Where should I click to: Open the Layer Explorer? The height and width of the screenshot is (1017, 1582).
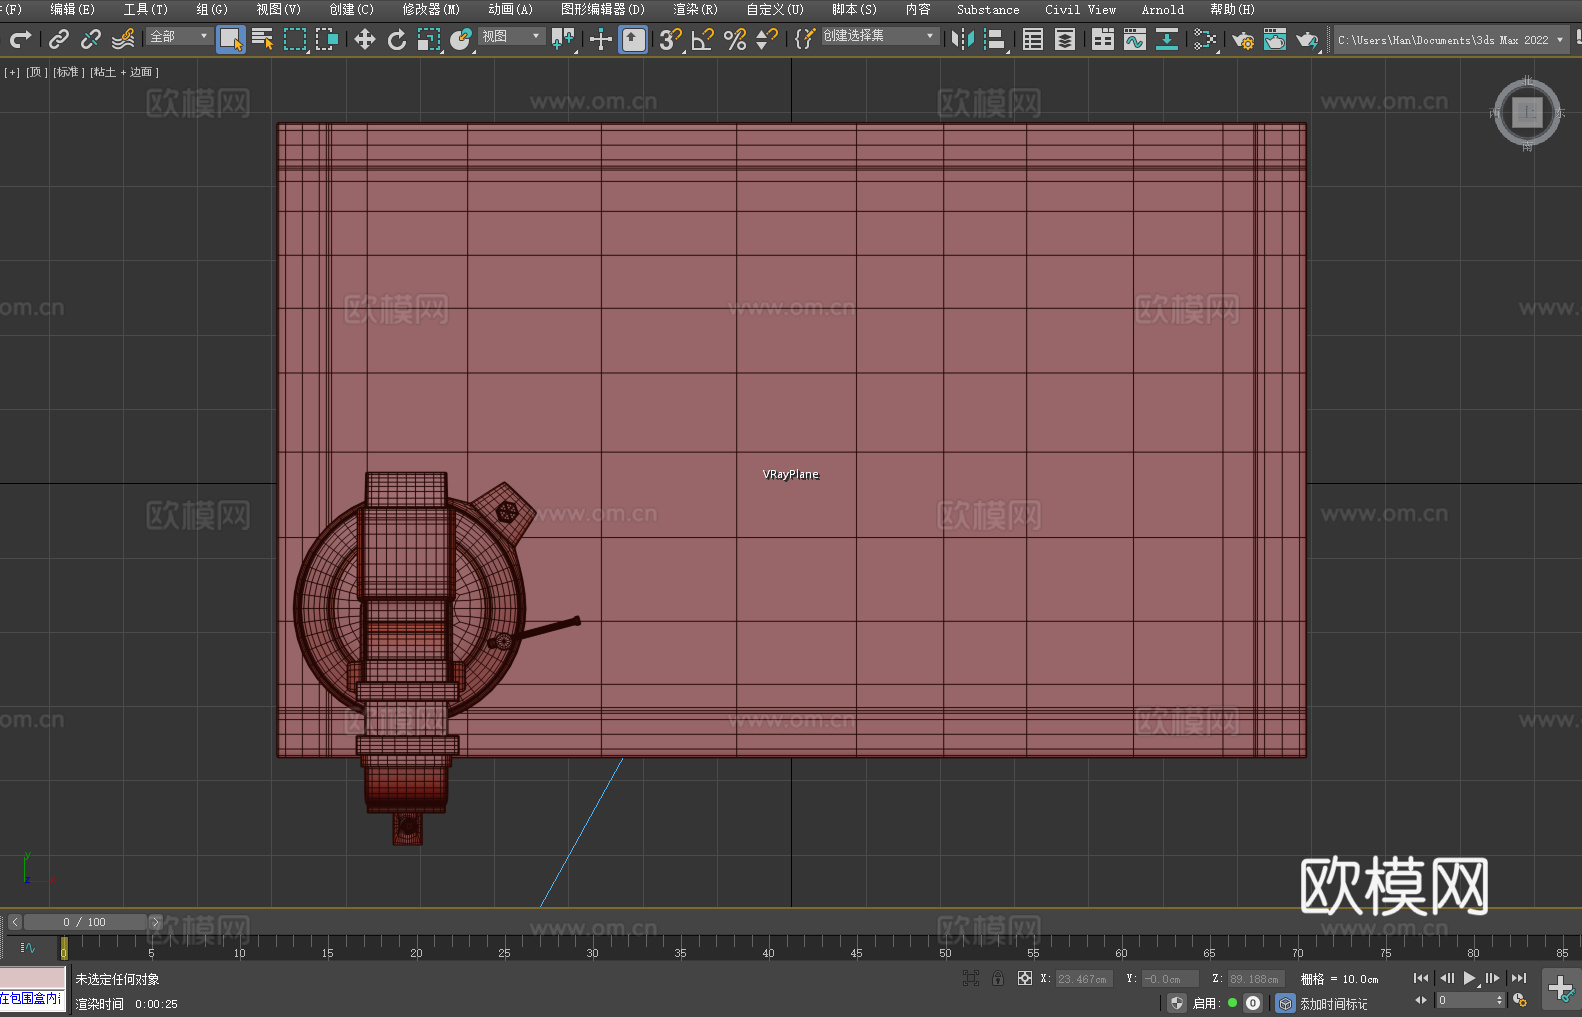pos(1065,39)
